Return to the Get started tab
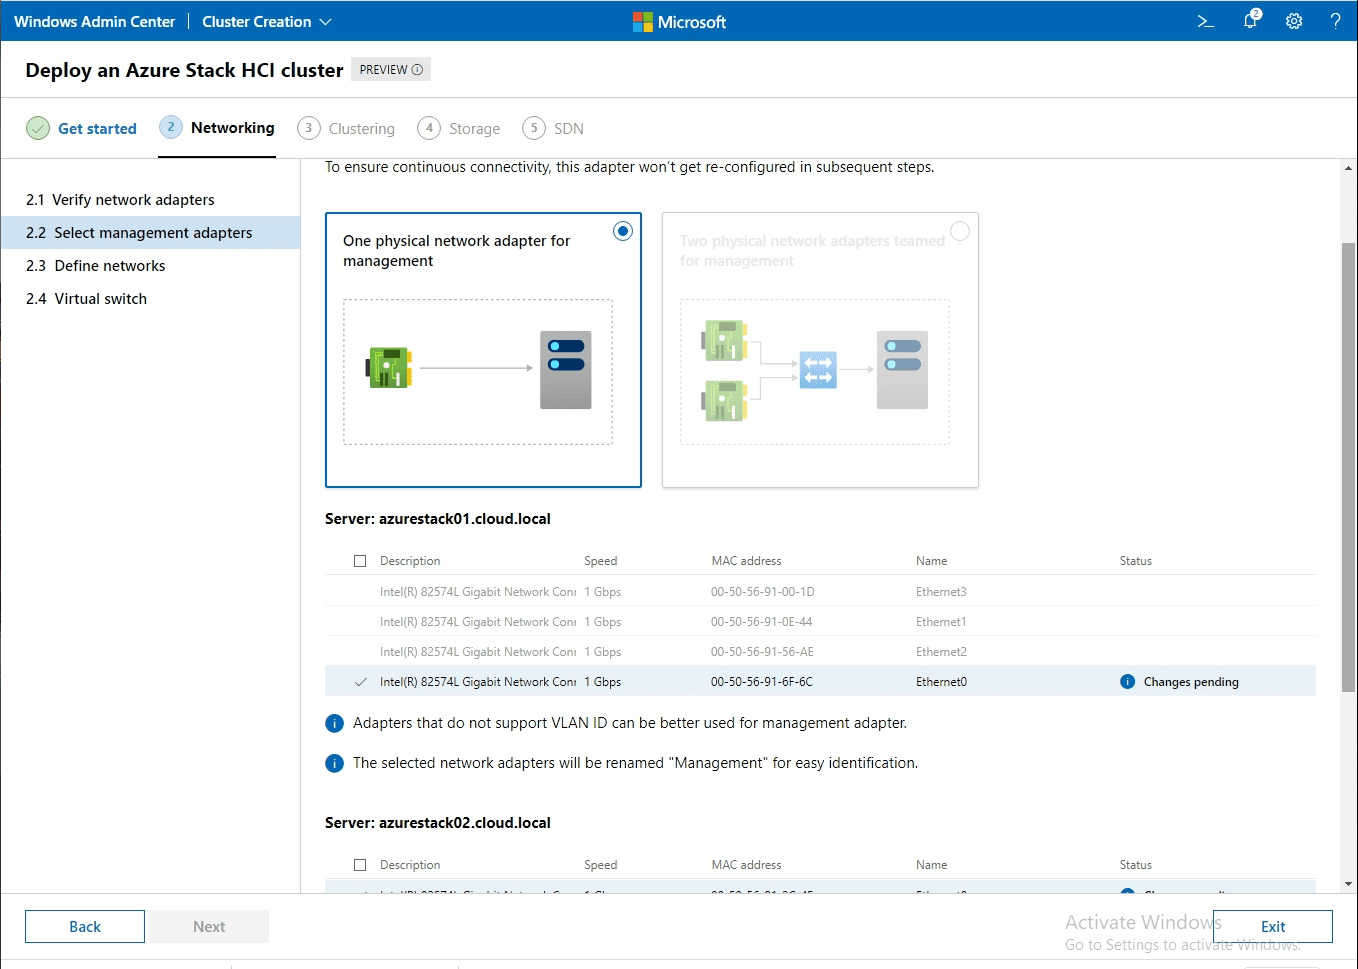 click(x=97, y=128)
